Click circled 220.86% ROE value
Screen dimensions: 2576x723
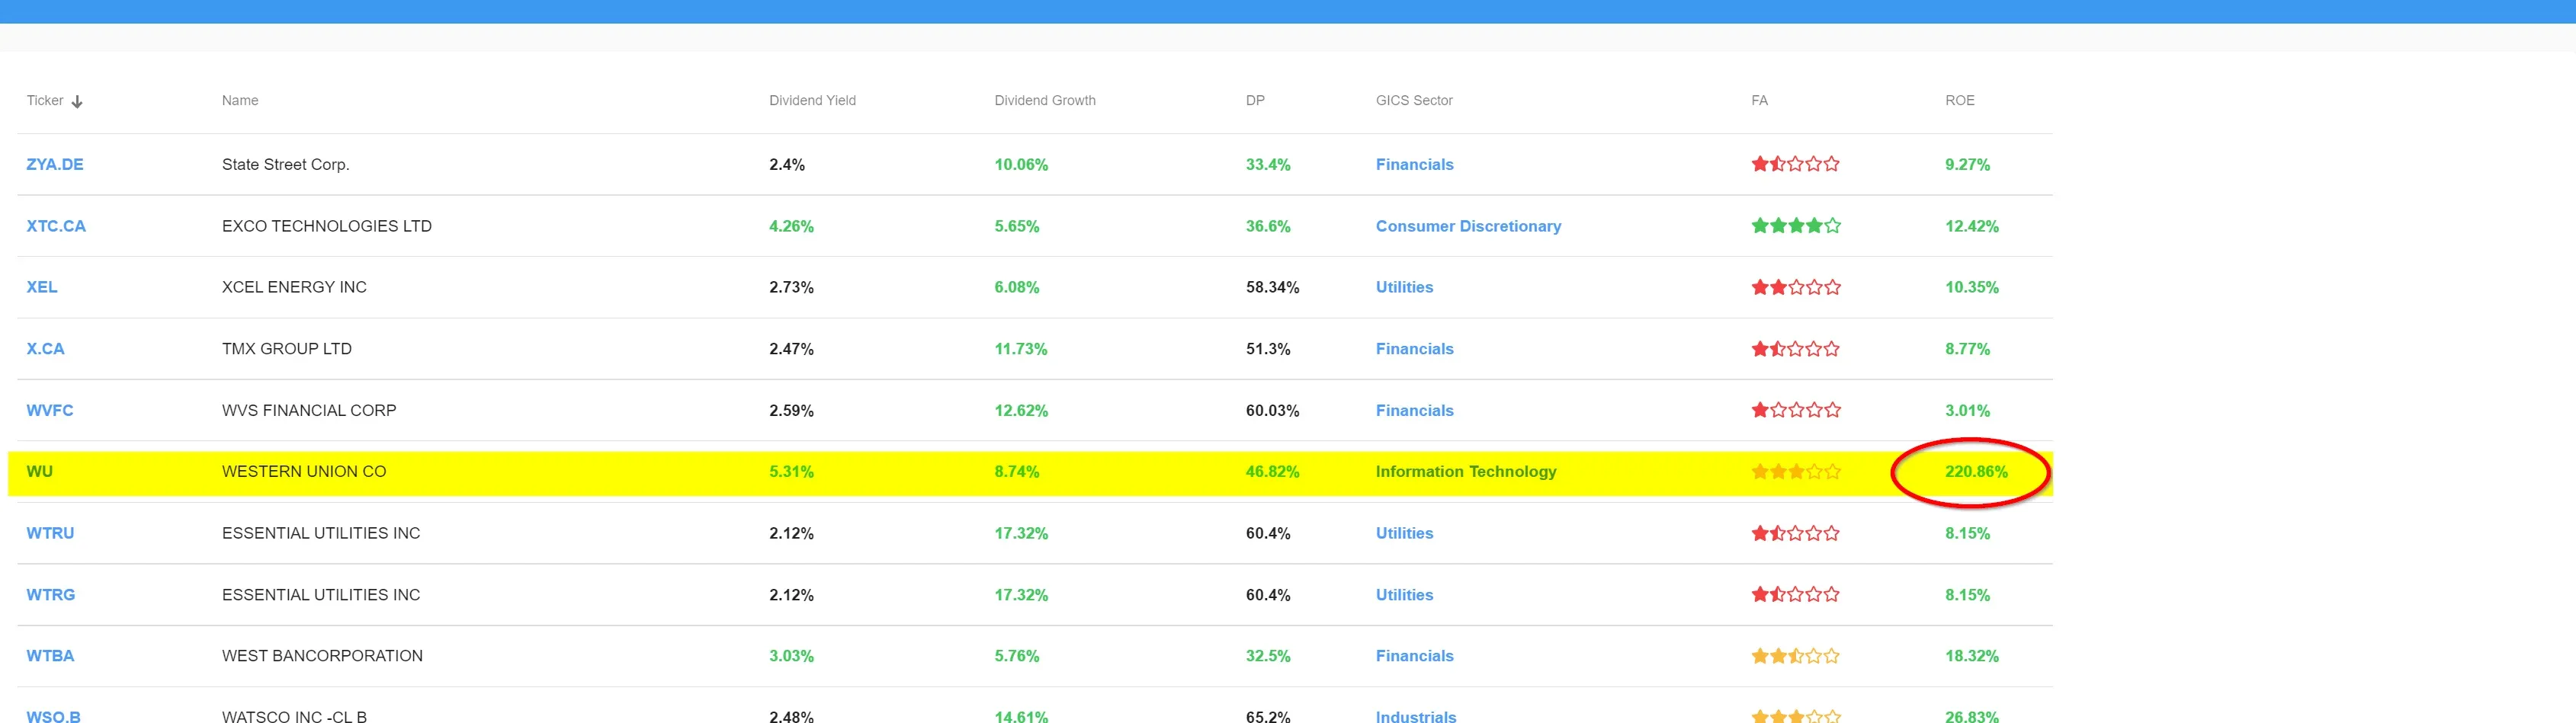(1975, 471)
